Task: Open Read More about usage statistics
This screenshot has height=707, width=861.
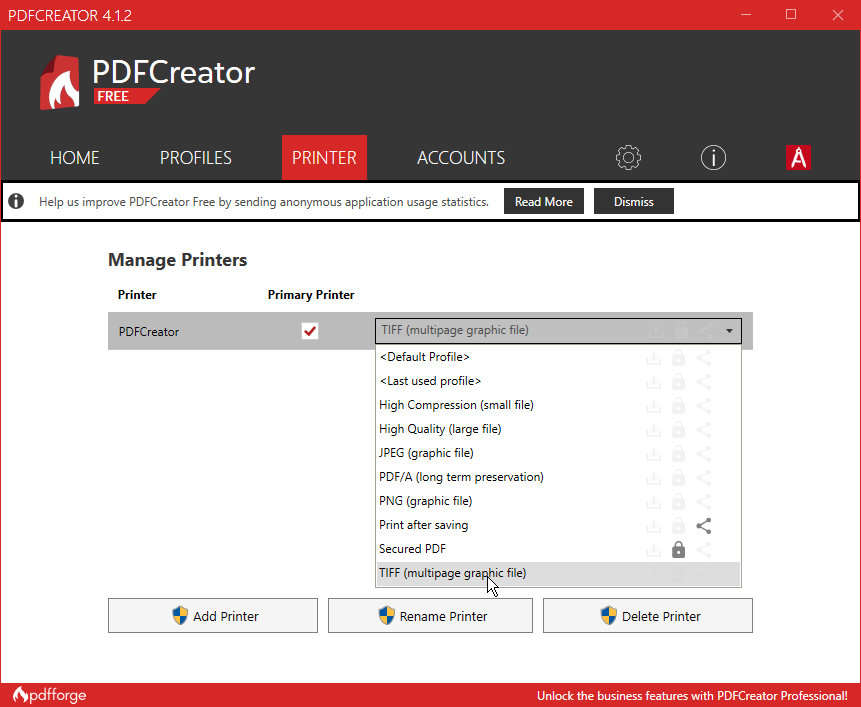Action: pyautogui.click(x=543, y=201)
